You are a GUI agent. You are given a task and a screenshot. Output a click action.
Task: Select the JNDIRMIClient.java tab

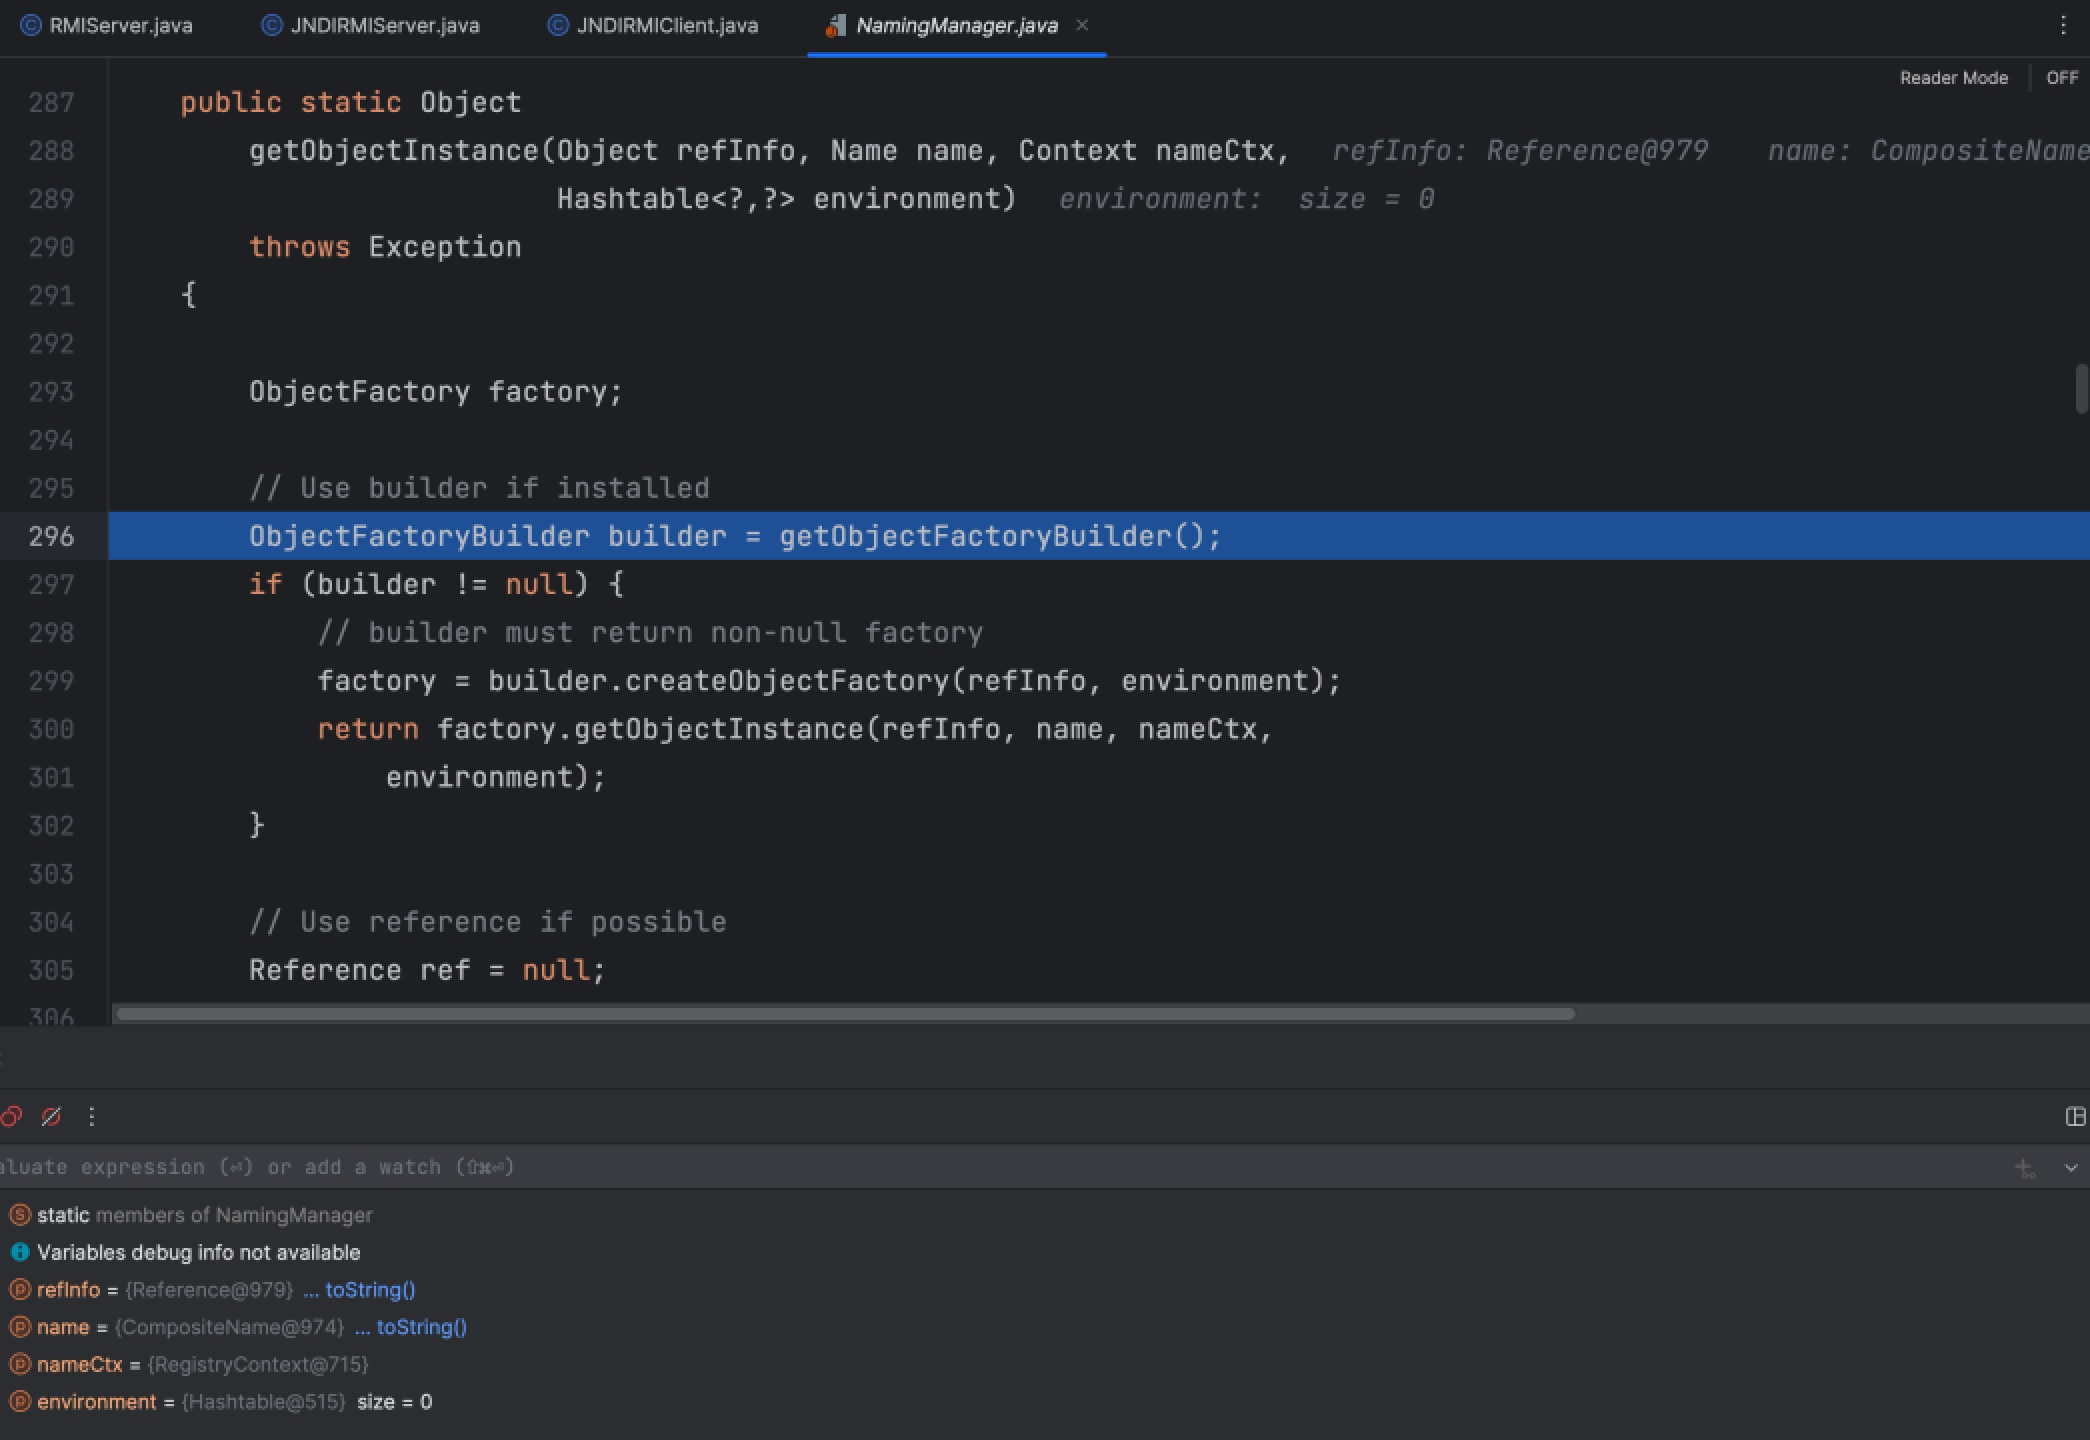[654, 26]
